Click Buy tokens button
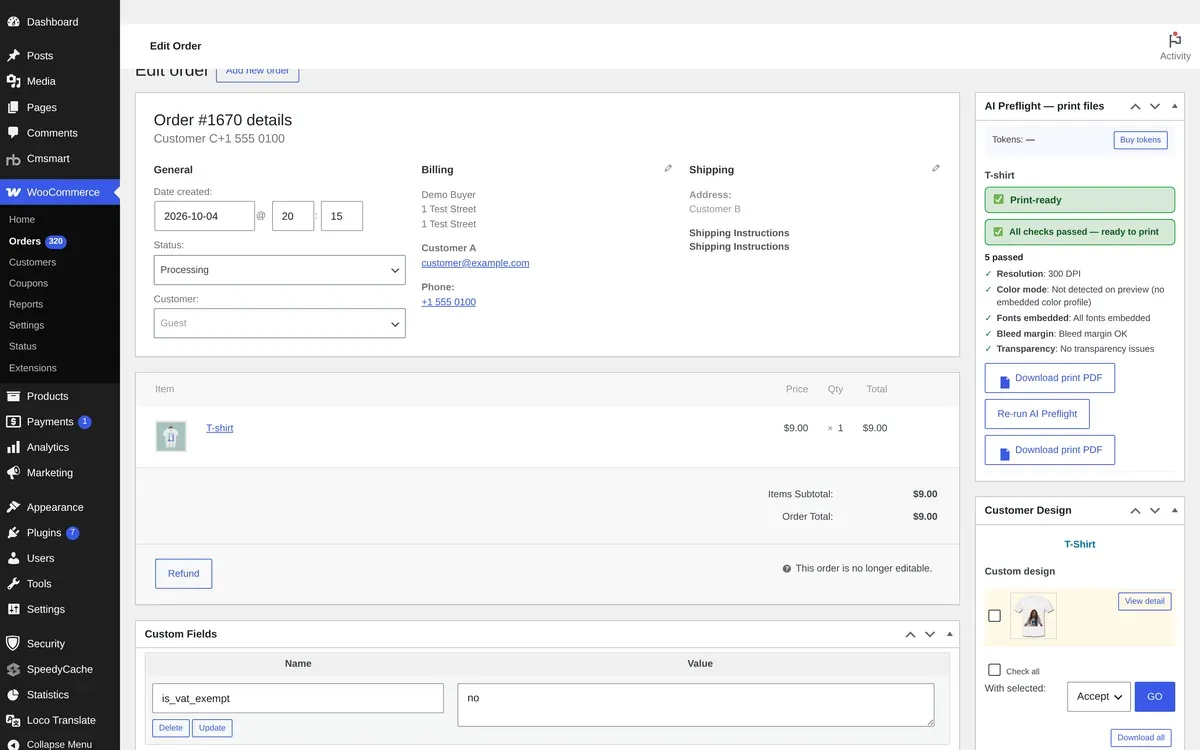Image resolution: width=1200 pixels, height=750 pixels. tap(1140, 140)
